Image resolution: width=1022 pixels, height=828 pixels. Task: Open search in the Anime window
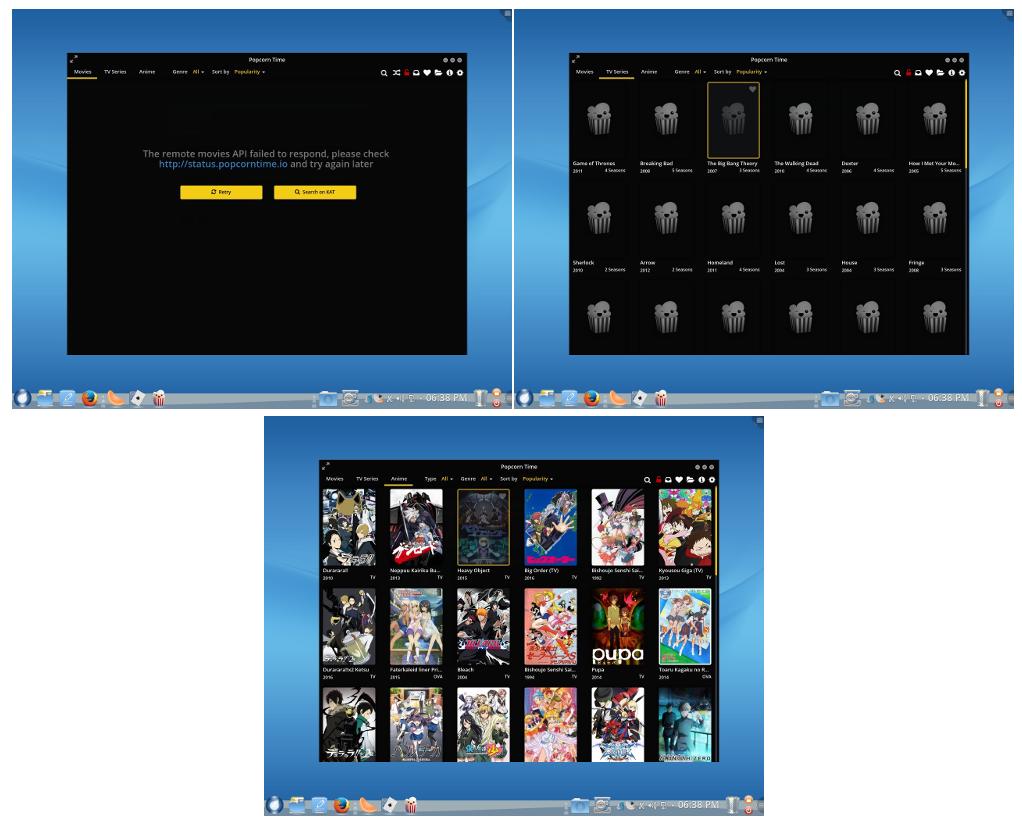click(x=647, y=480)
